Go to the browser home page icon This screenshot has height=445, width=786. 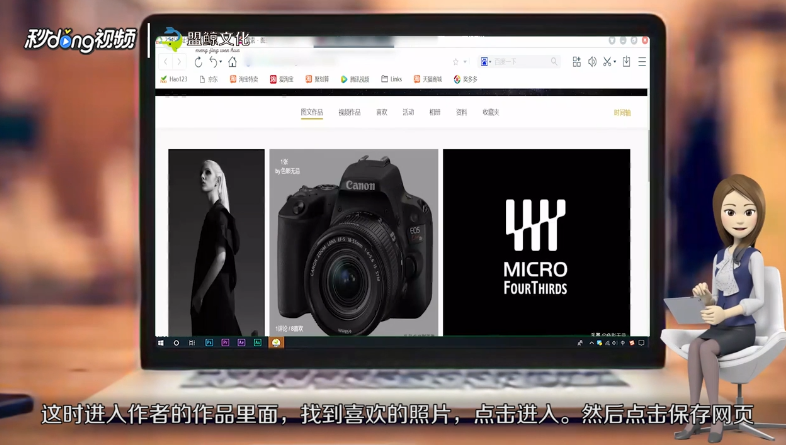pos(232,62)
